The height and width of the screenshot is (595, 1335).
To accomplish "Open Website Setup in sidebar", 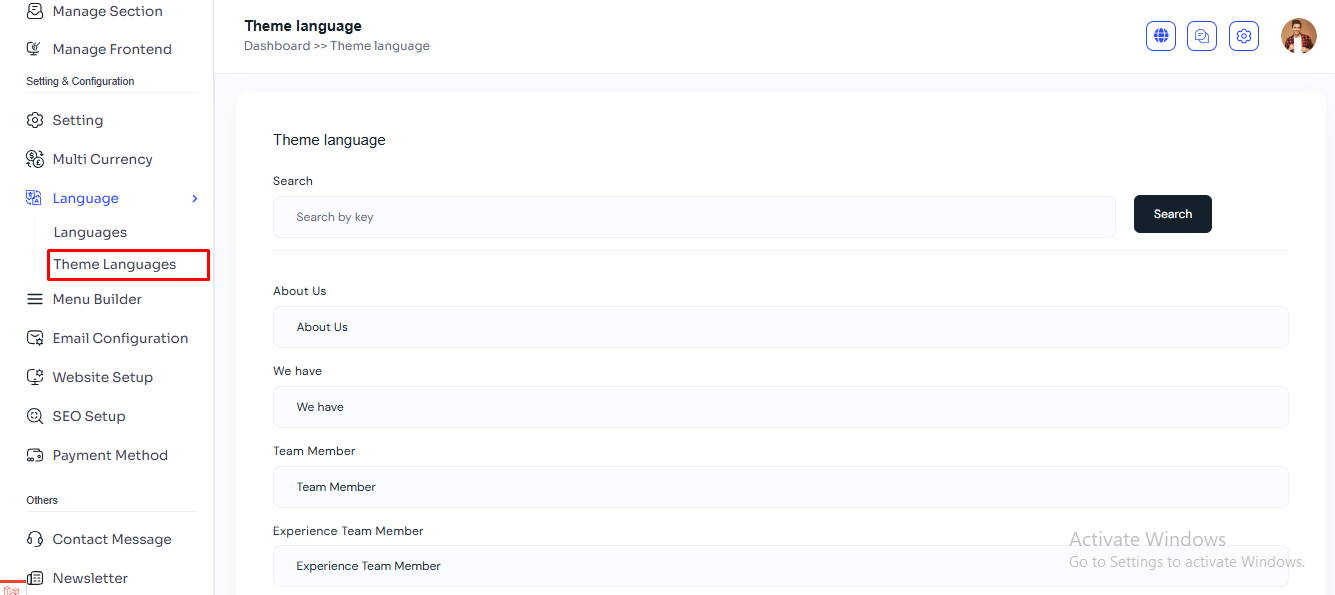I will pyautogui.click(x=102, y=377).
